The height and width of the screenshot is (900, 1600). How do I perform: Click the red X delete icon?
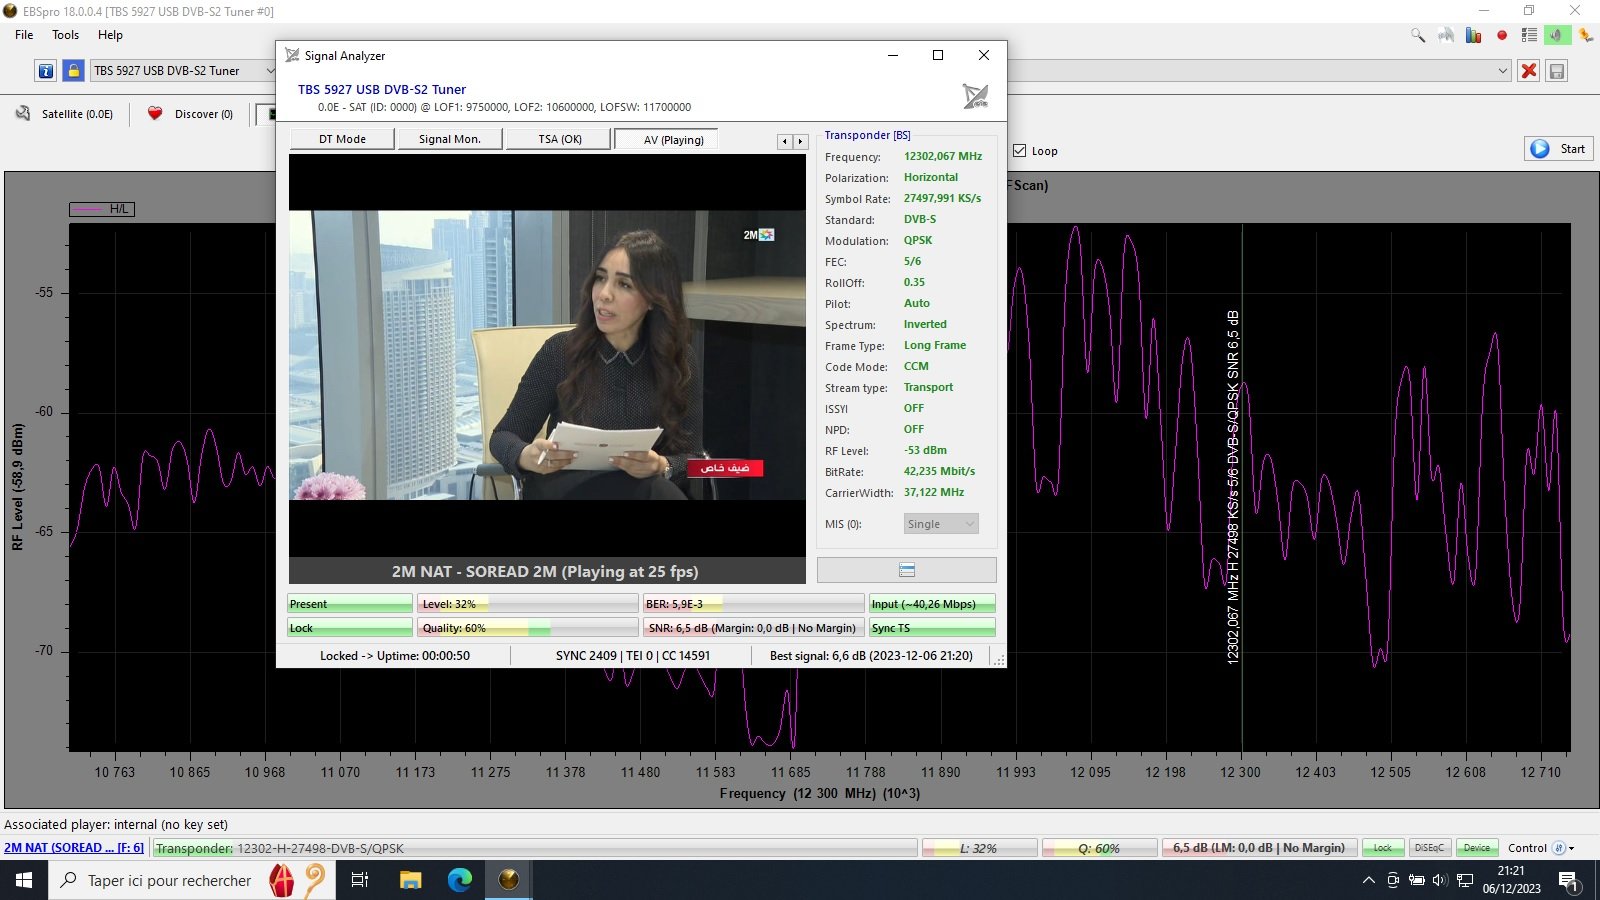click(1528, 71)
